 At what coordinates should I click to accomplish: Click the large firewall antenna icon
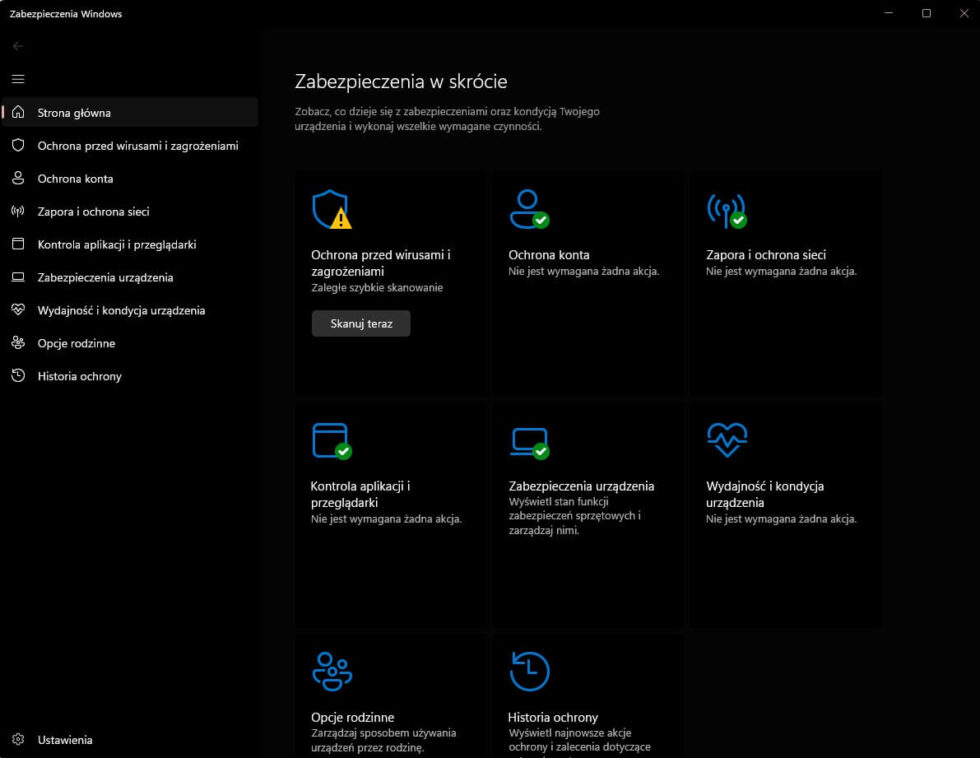(726, 211)
